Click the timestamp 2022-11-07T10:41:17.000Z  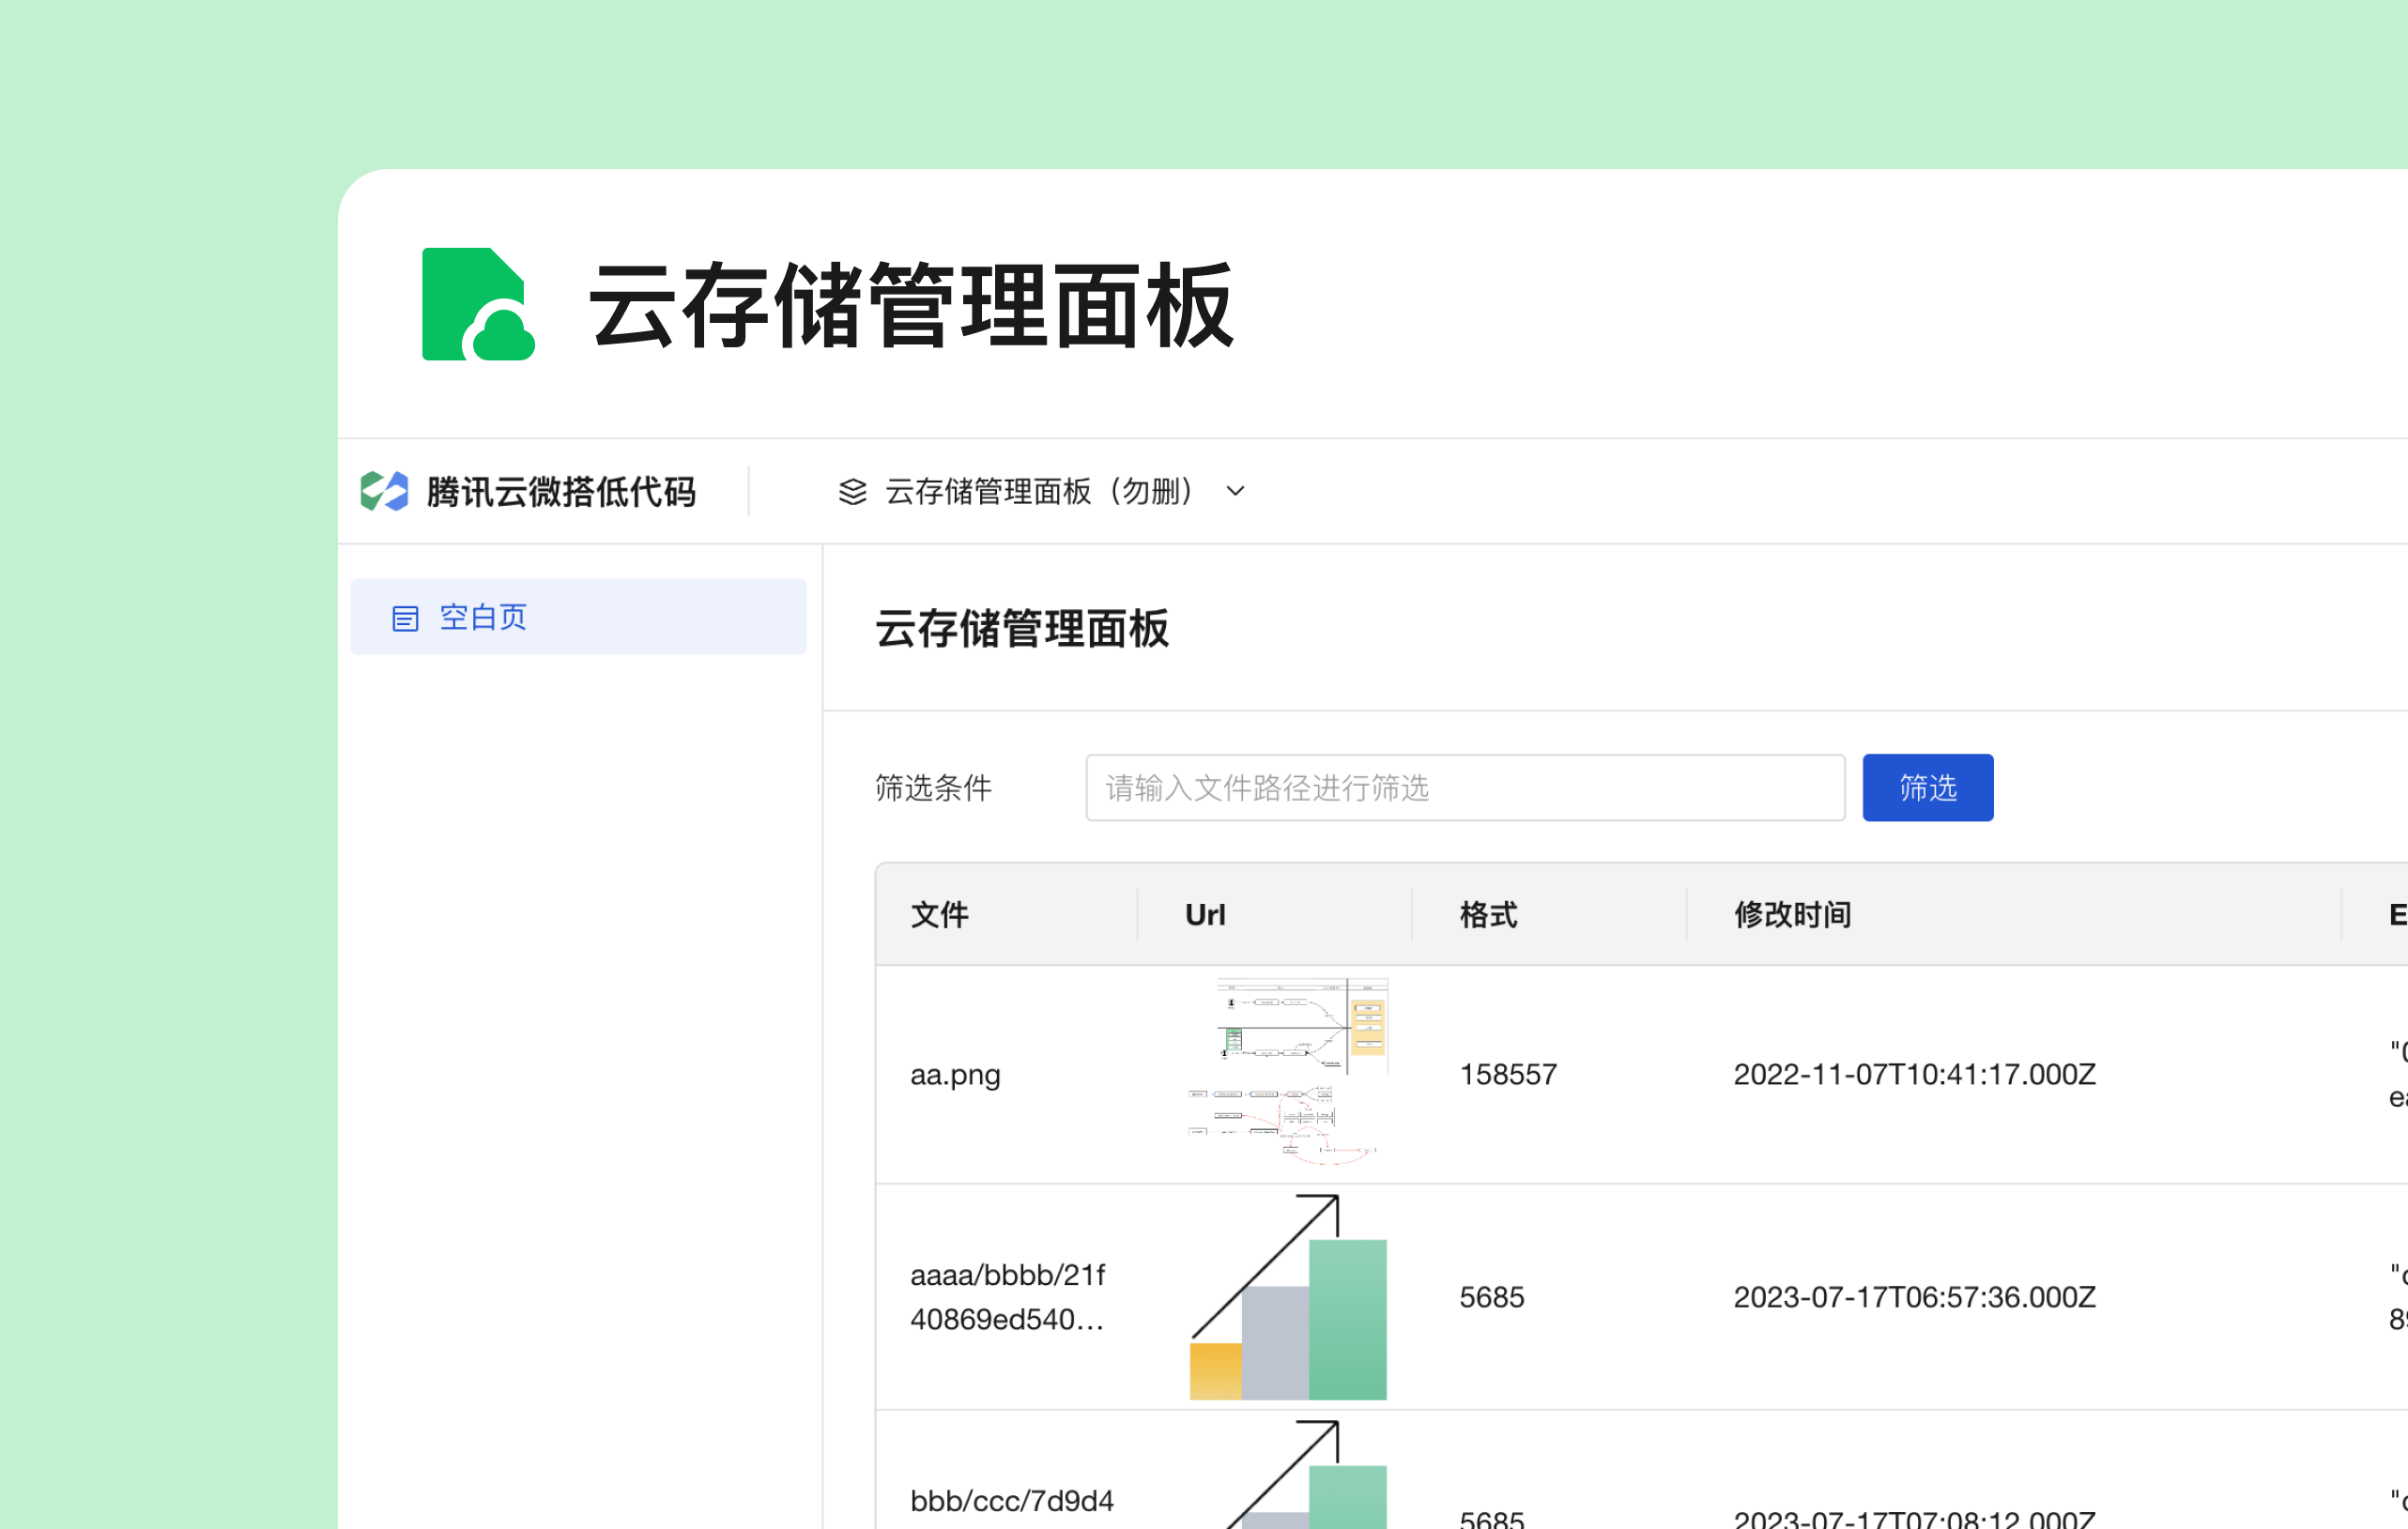[1914, 1074]
